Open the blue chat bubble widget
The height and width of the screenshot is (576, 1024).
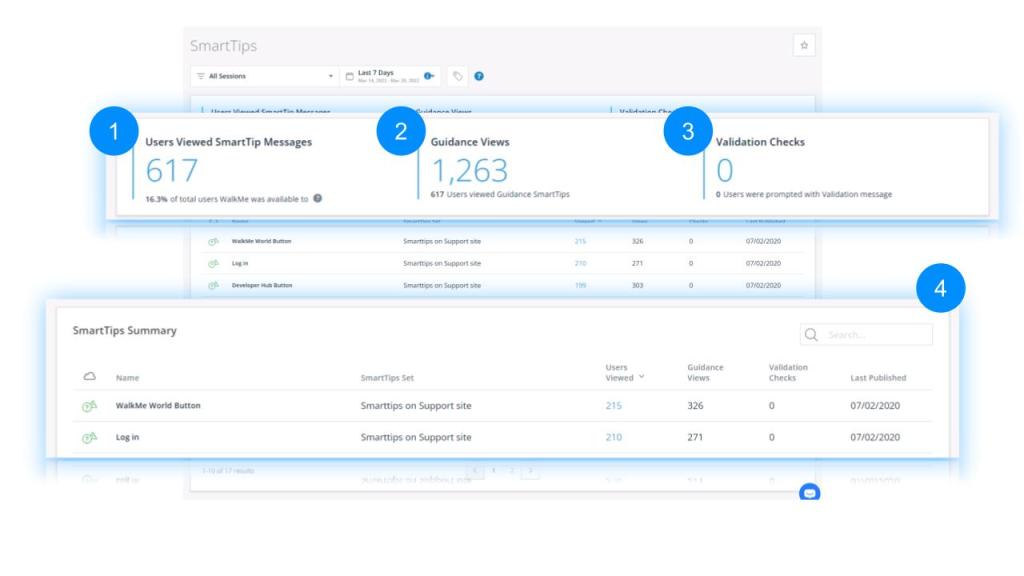click(809, 492)
